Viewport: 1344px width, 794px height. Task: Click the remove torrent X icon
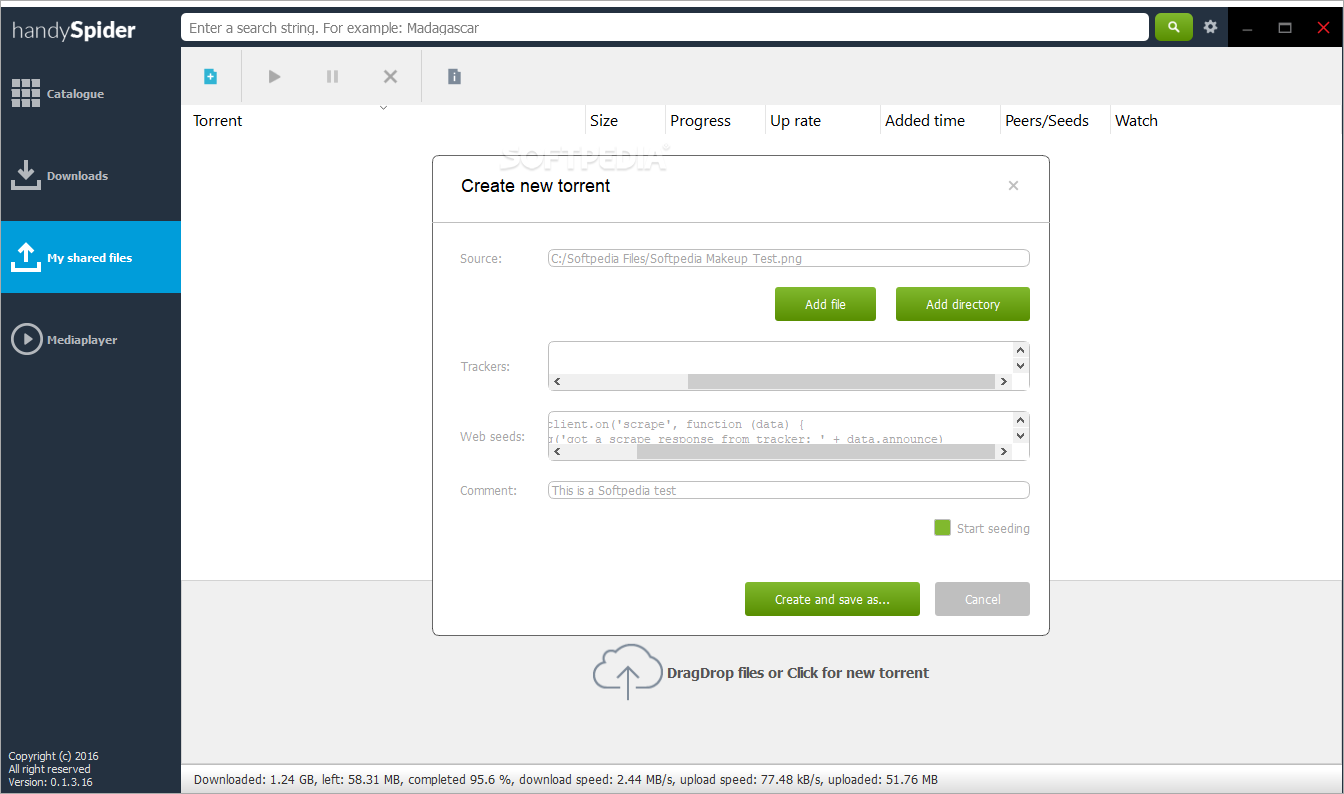point(390,76)
